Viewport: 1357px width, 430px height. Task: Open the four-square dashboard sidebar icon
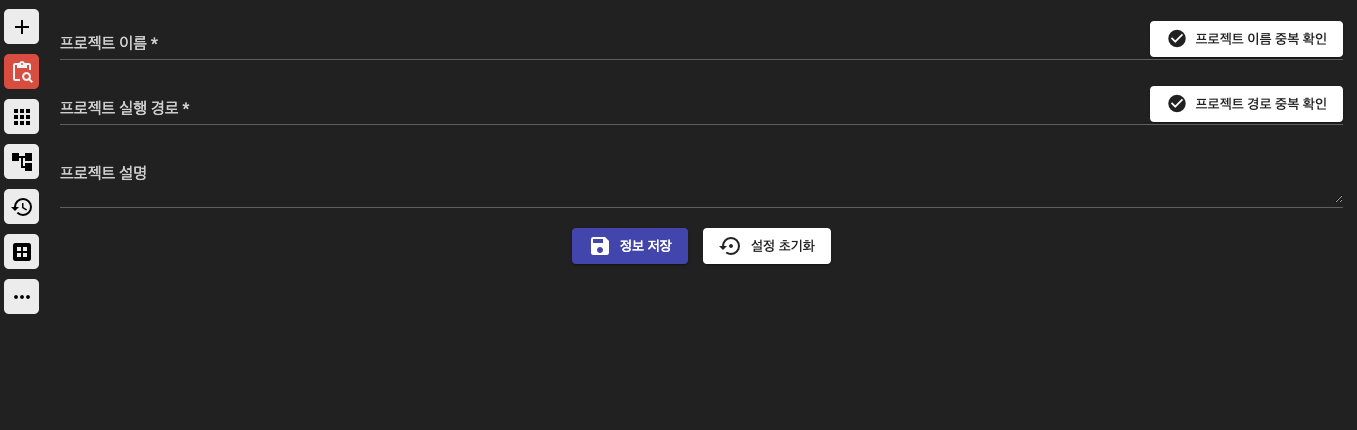[21, 252]
